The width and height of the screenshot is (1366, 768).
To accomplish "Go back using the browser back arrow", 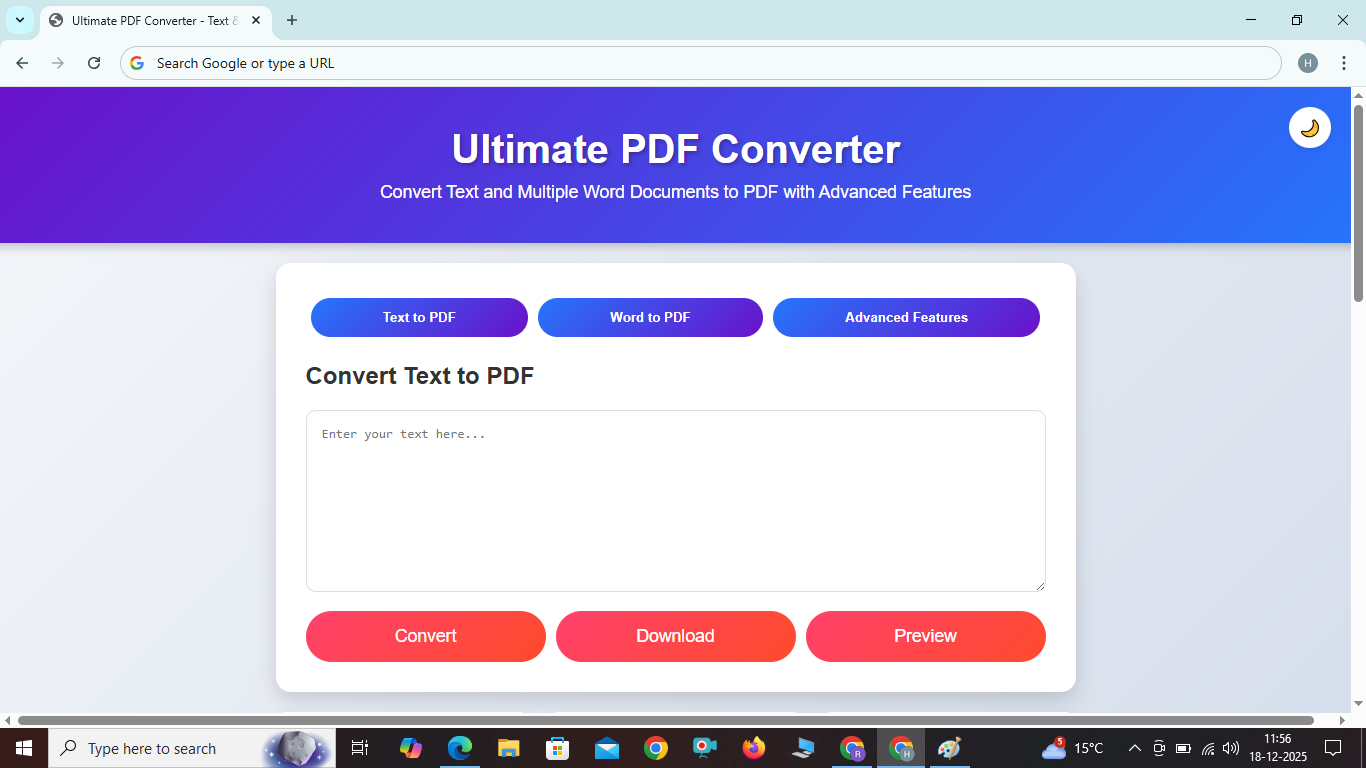I will point(22,62).
